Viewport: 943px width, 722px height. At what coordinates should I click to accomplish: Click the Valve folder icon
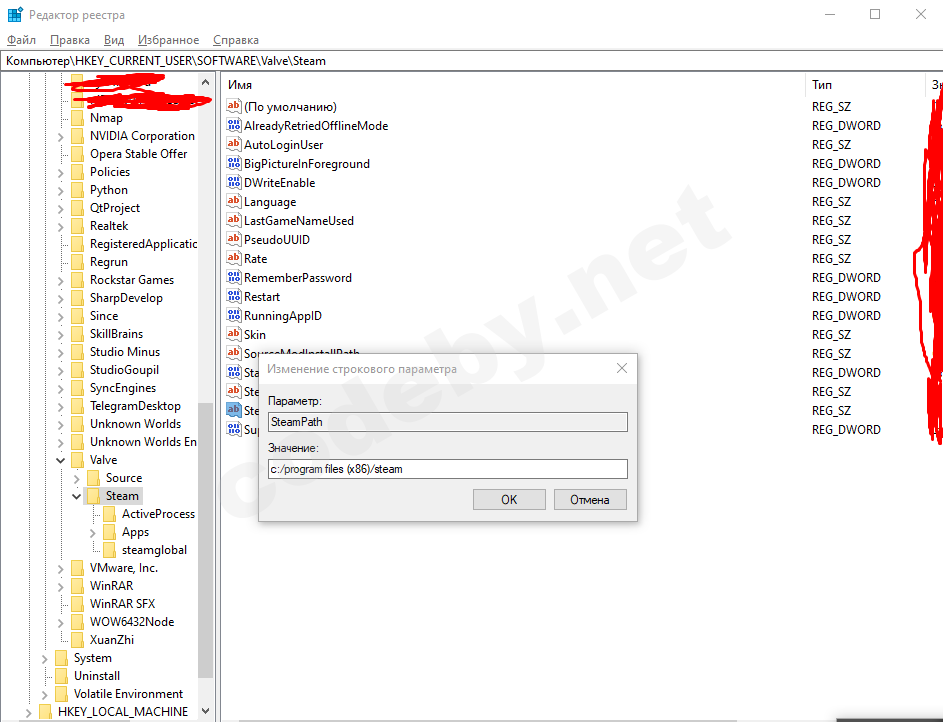[x=77, y=460]
